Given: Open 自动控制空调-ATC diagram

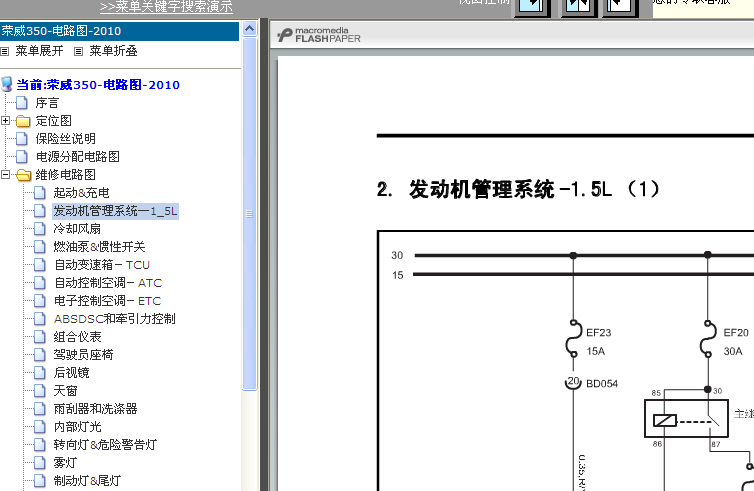Looking at the screenshot, I should click(x=108, y=283).
